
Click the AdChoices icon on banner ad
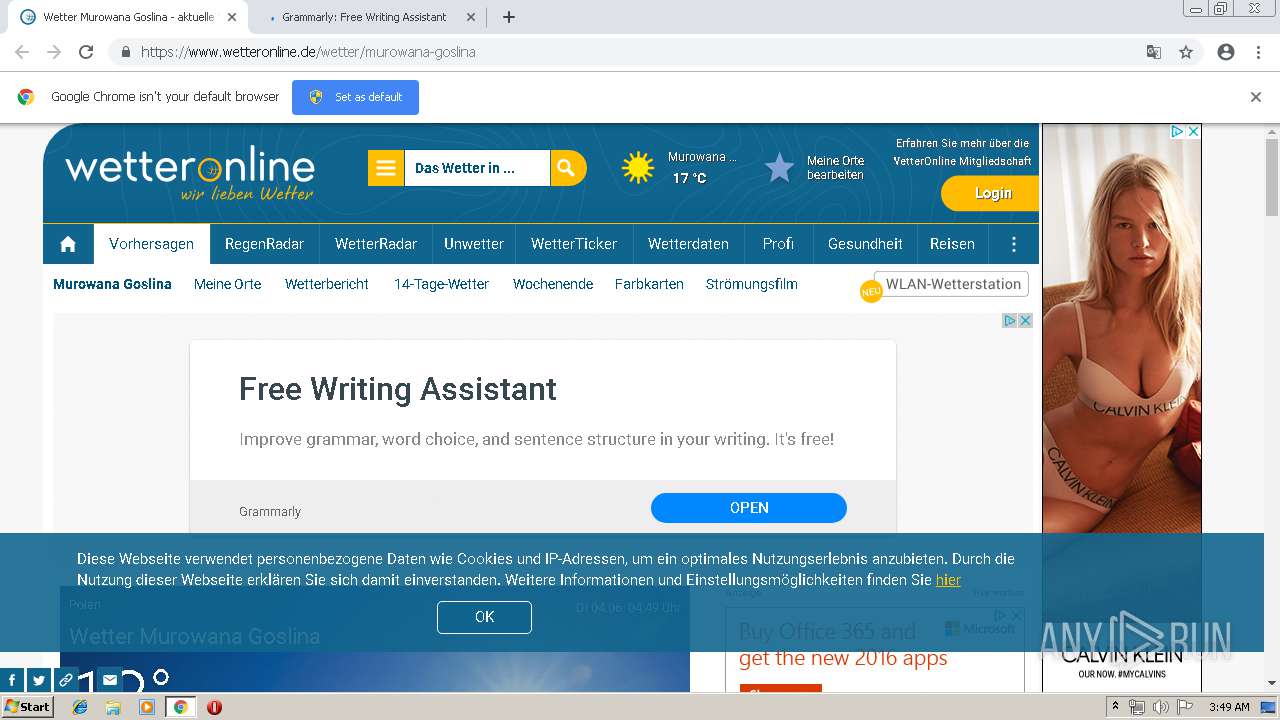point(1010,320)
